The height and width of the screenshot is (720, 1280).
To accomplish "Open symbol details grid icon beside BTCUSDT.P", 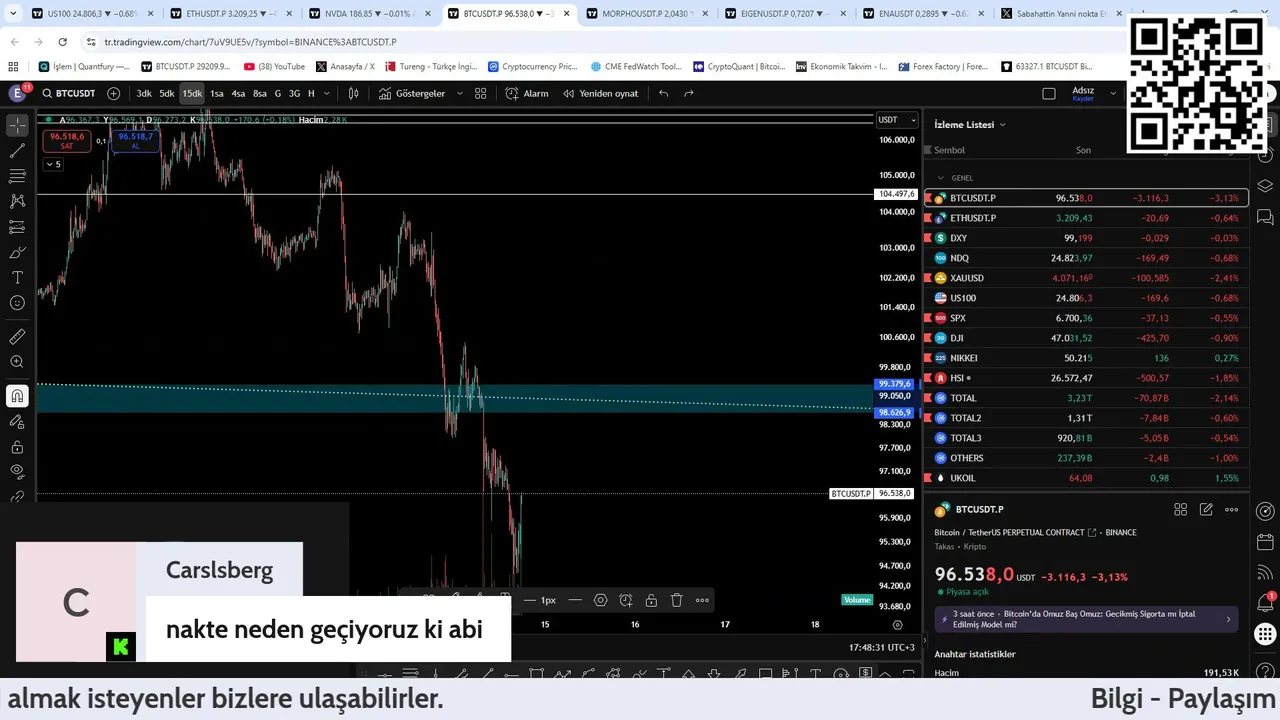I will [1180, 510].
